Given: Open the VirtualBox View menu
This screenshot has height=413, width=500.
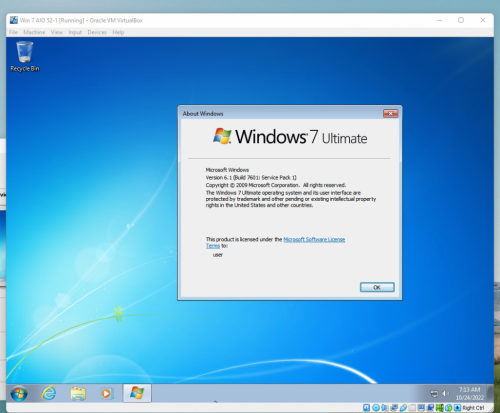Looking at the screenshot, I should [57, 32].
